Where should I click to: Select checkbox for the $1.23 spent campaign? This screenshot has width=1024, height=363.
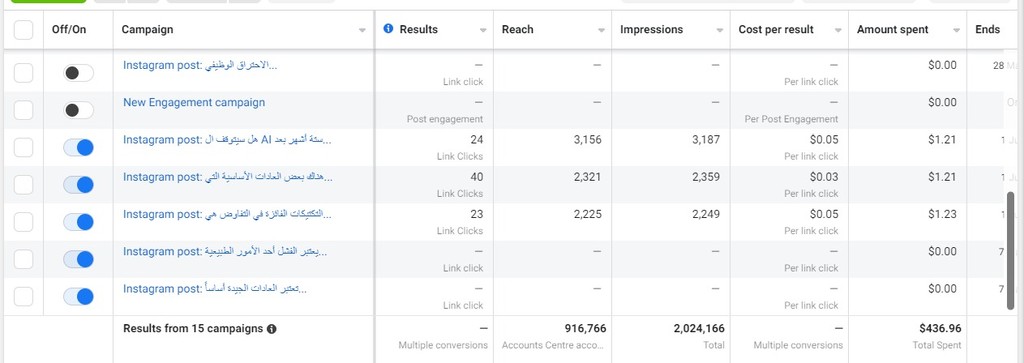pos(24,222)
